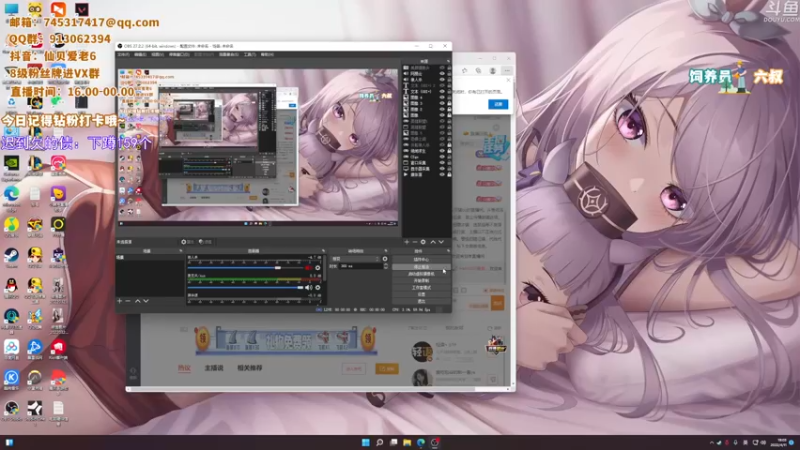800x450 pixels.
Task: Open OBS 场景集合(S) menu
Action: click(x=229, y=55)
